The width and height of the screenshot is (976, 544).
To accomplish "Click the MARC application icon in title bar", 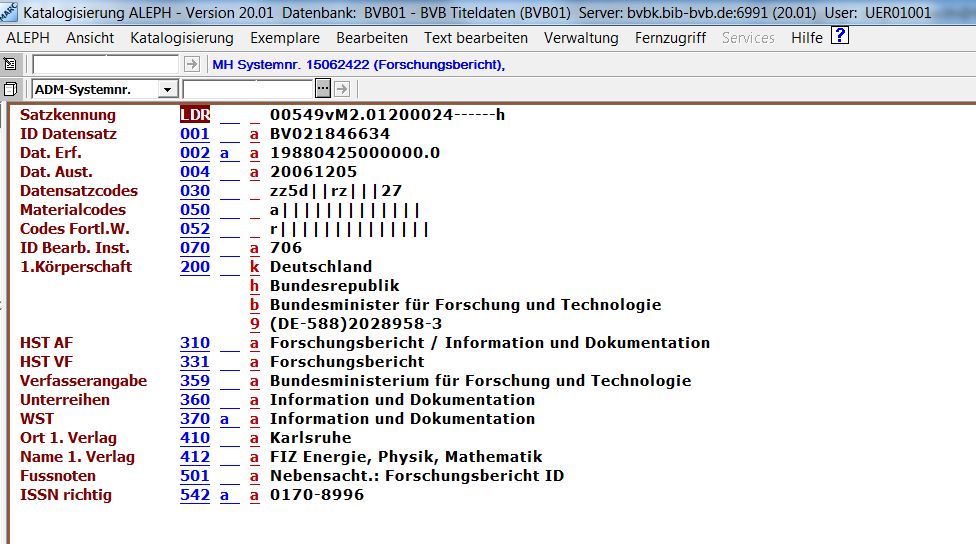I will click(x=9, y=13).
